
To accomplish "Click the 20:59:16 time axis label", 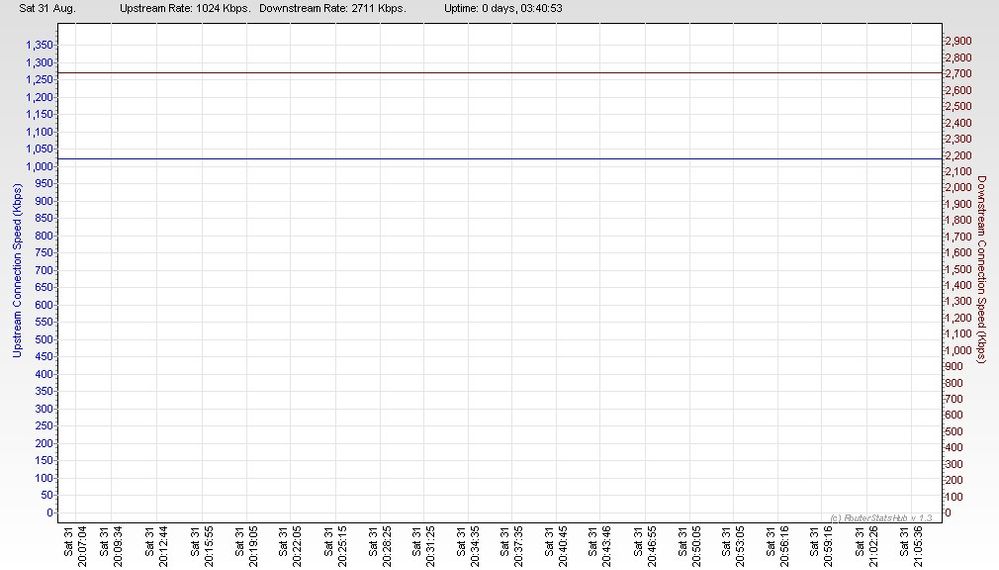I will click(x=827, y=546).
